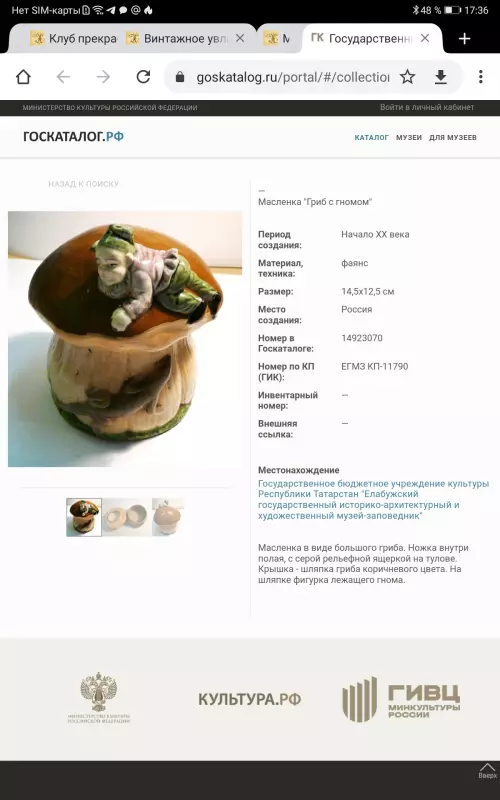The height and width of the screenshot is (800, 500).
Task: Tap the browser home icon
Action: click(x=23, y=77)
